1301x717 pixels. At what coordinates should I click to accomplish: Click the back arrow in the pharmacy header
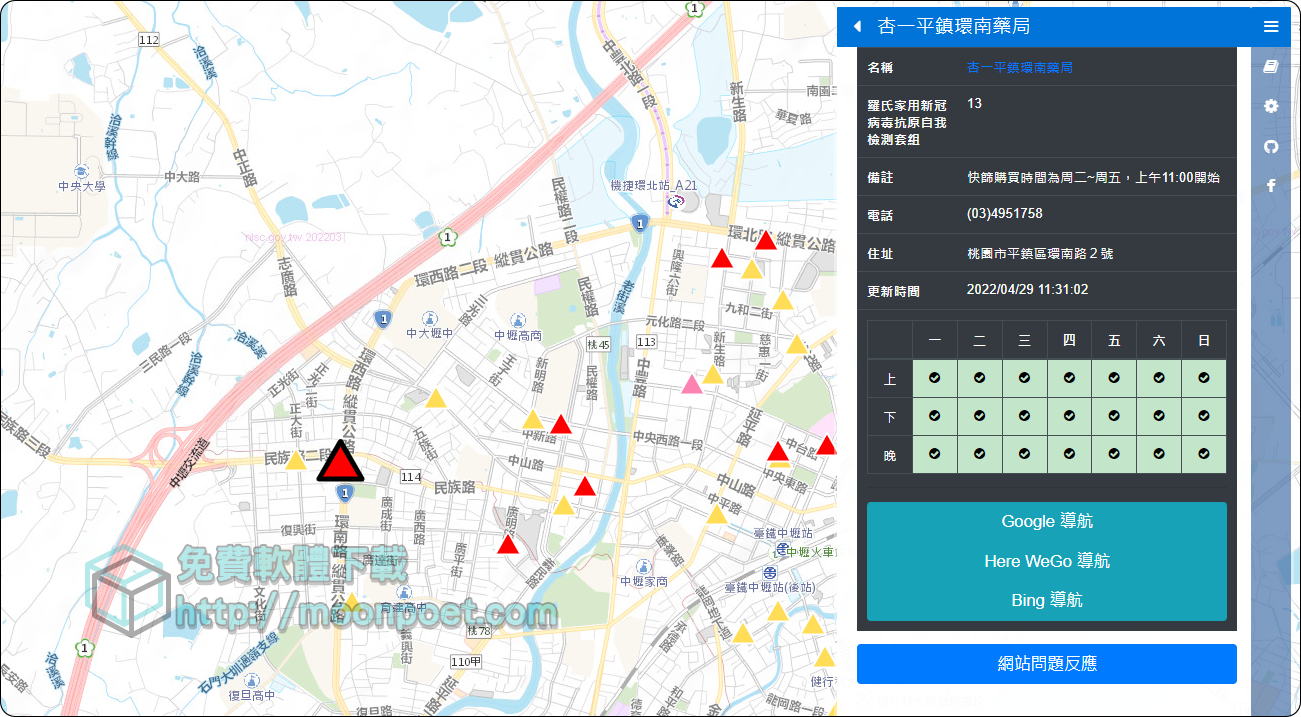857,27
